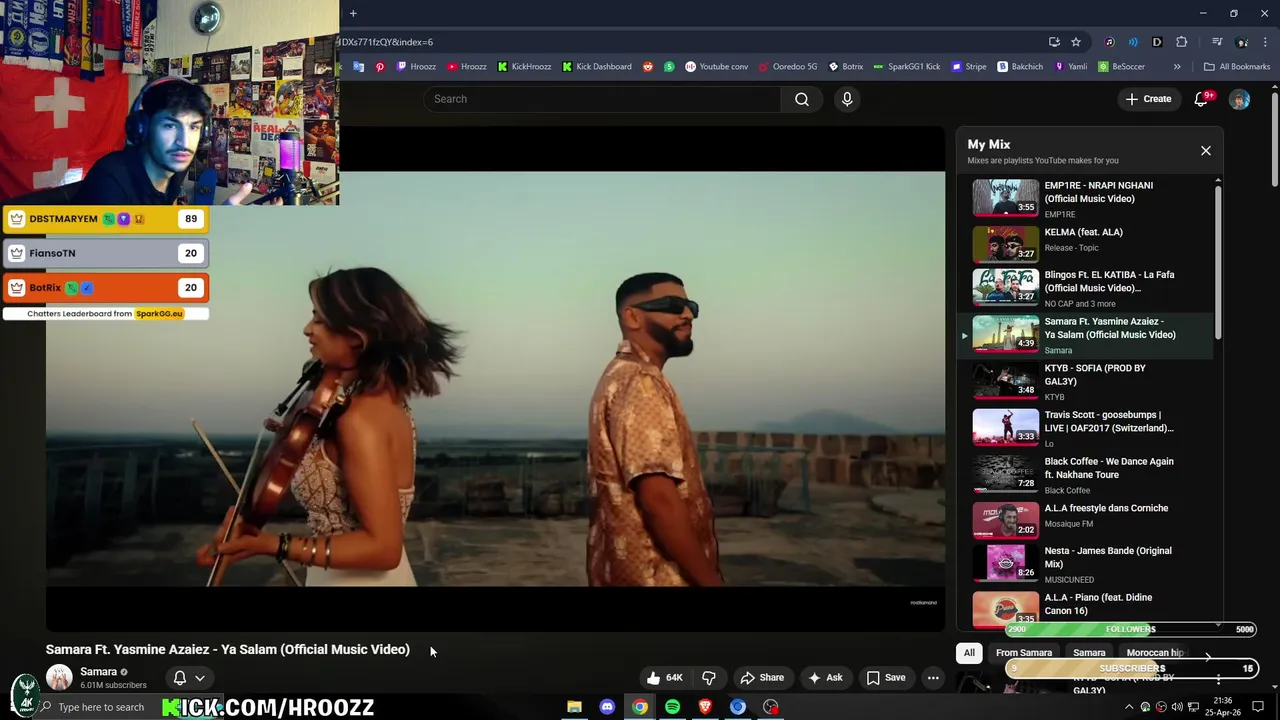1280x720 pixels.
Task: Show next filter chips with right arrow
Action: pyautogui.click(x=1208, y=657)
